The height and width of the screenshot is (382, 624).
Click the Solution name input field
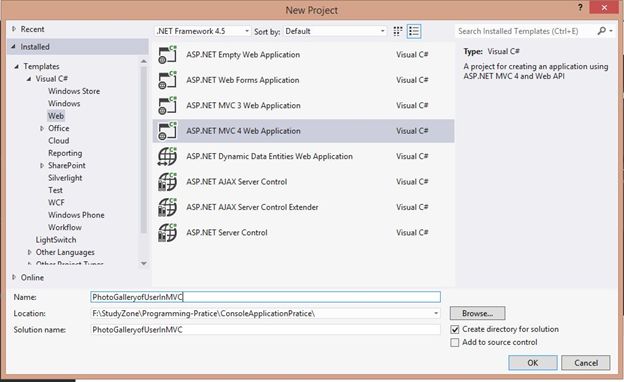pos(265,329)
